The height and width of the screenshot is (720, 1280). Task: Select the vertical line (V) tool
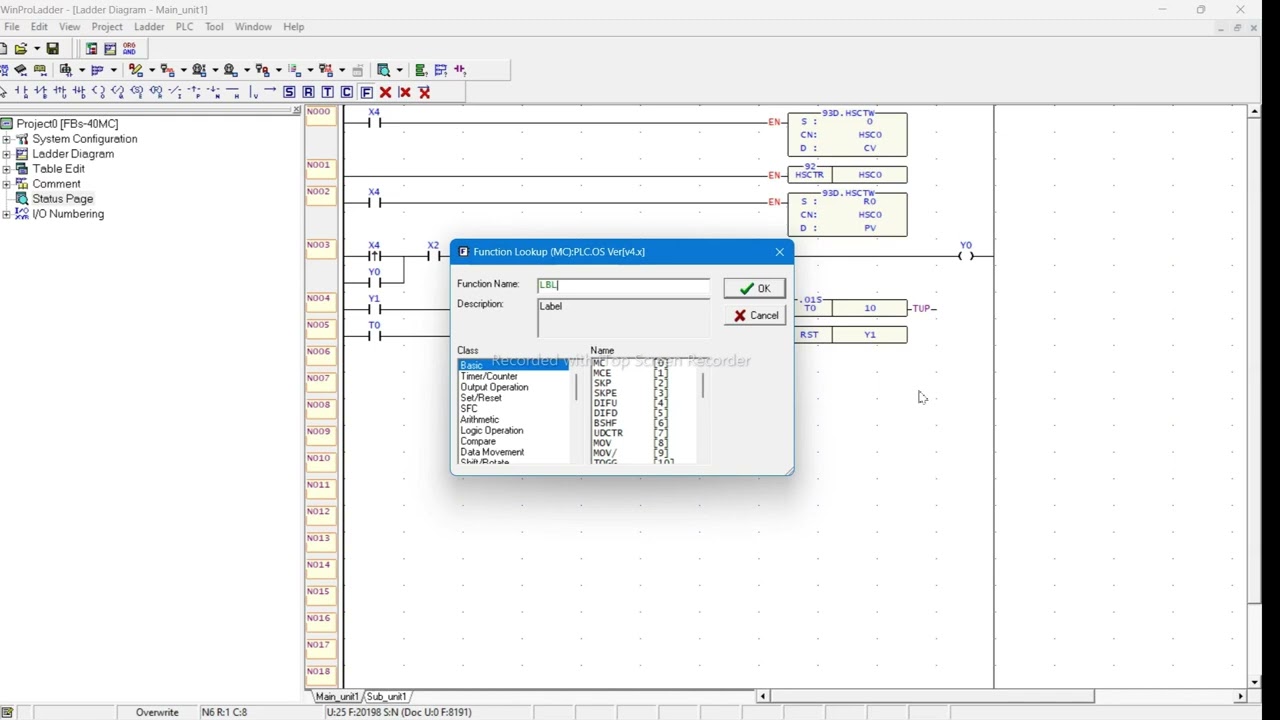click(254, 92)
